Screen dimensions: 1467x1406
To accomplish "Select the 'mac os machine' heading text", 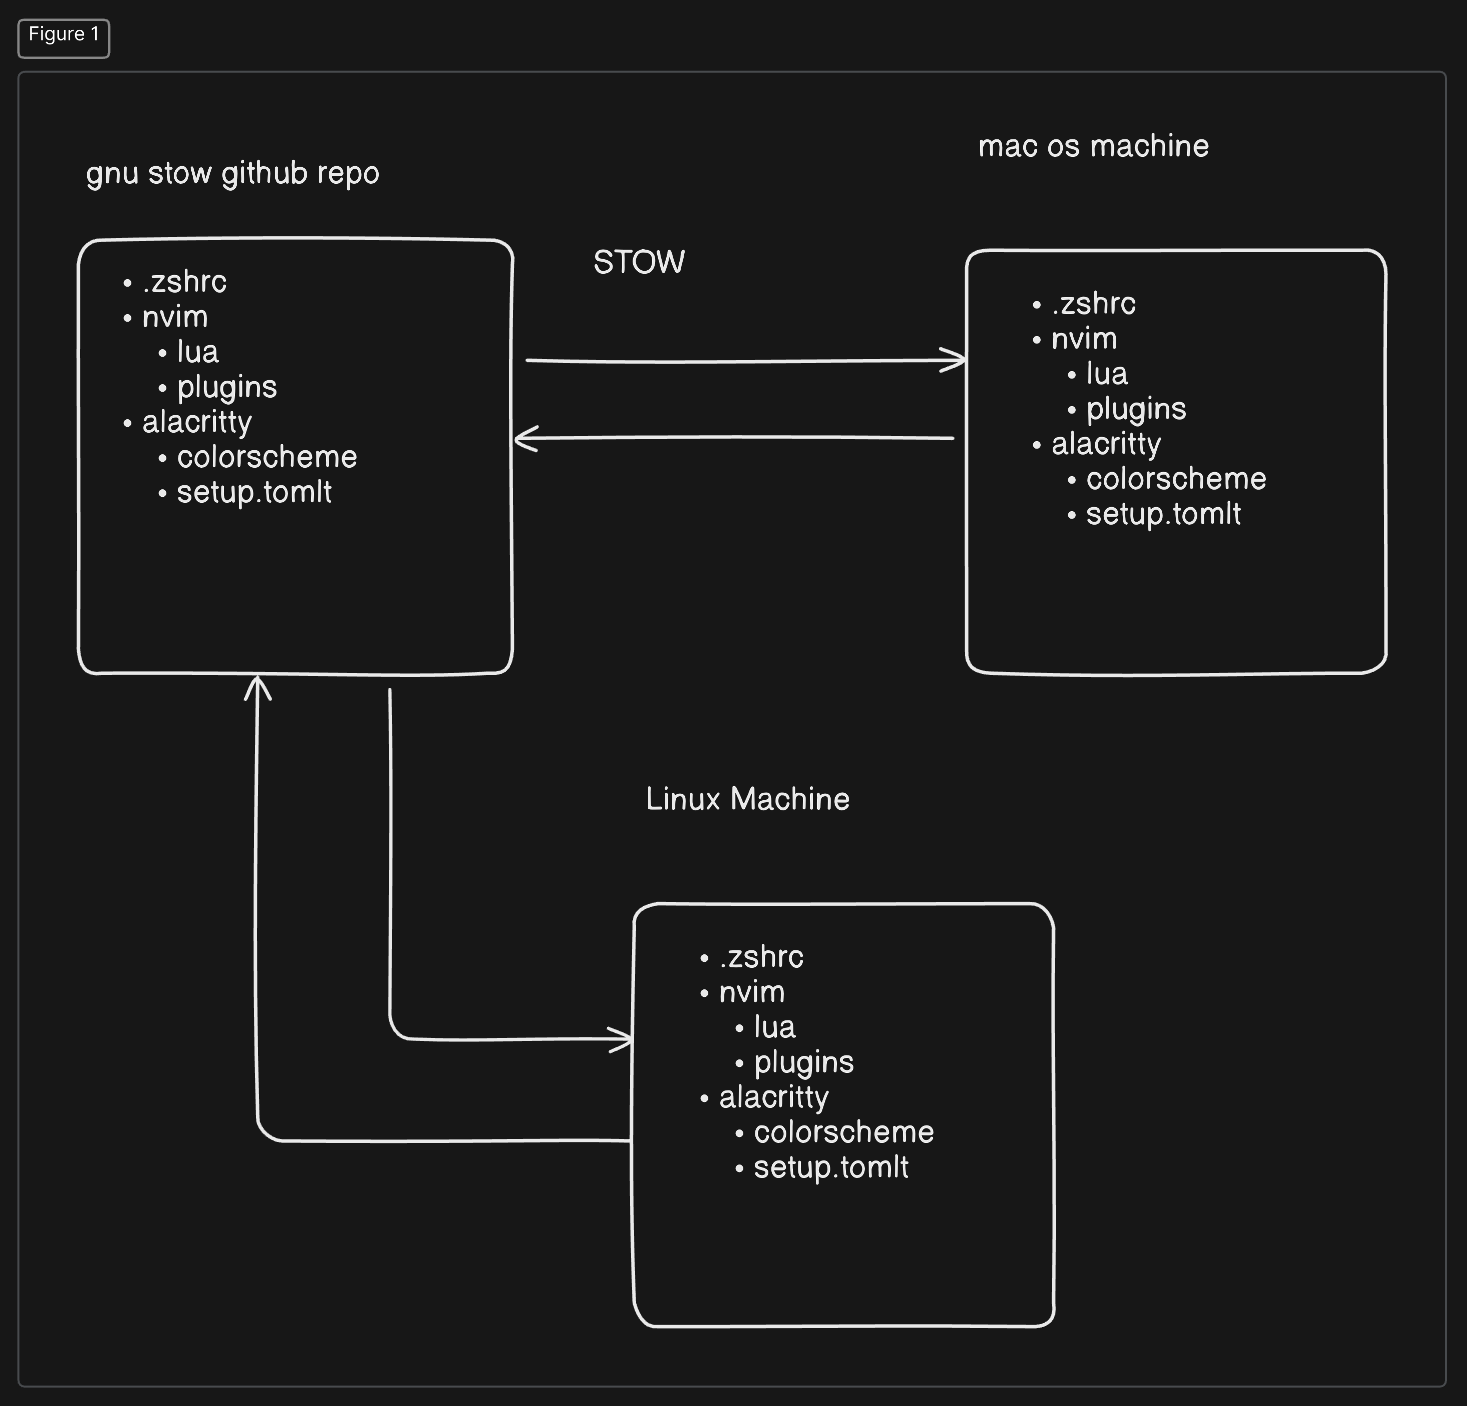I will (1094, 146).
